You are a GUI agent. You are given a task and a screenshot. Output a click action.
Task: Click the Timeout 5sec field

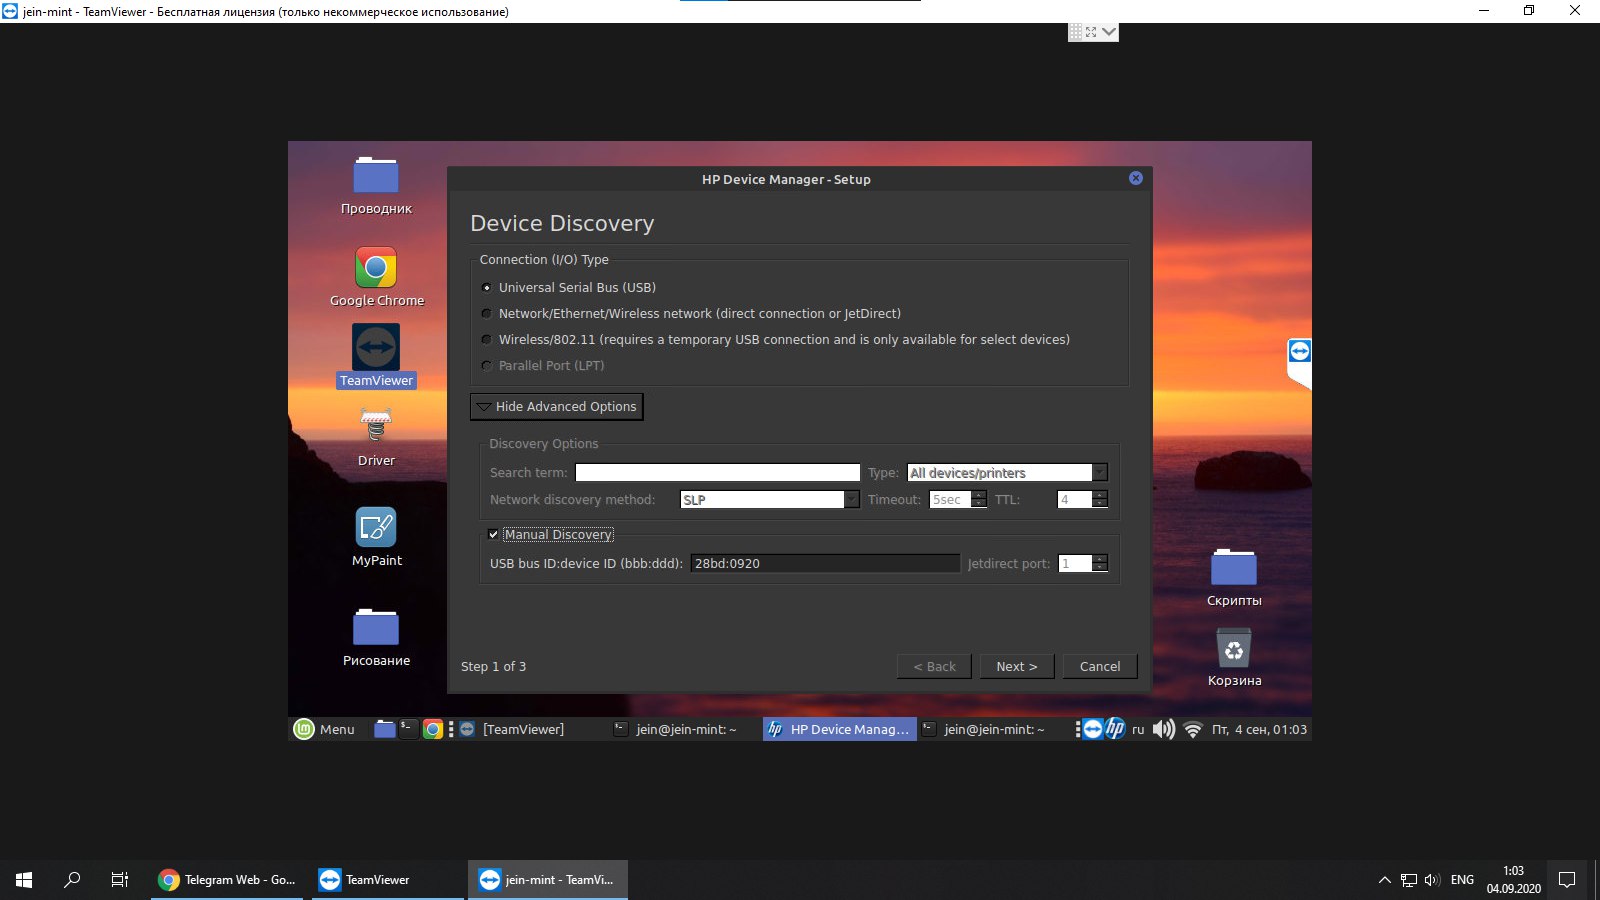point(951,499)
